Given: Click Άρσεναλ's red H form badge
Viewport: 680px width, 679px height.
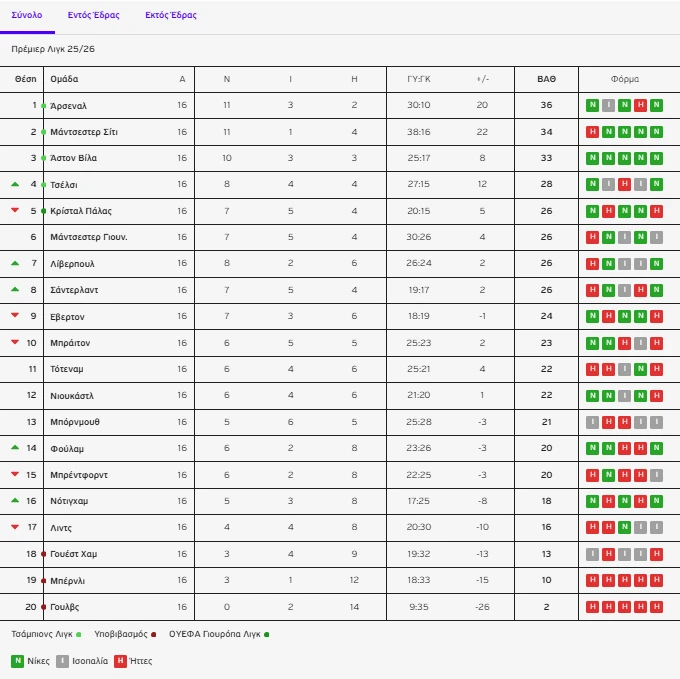Looking at the screenshot, I should [x=640, y=105].
